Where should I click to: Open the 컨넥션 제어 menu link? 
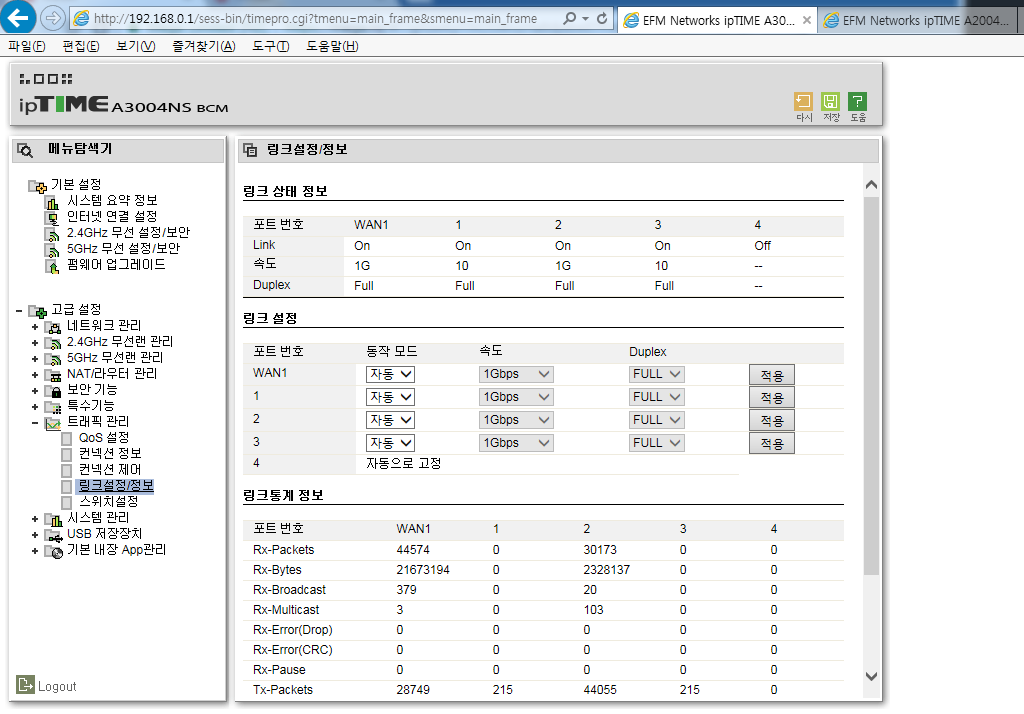tap(110, 470)
